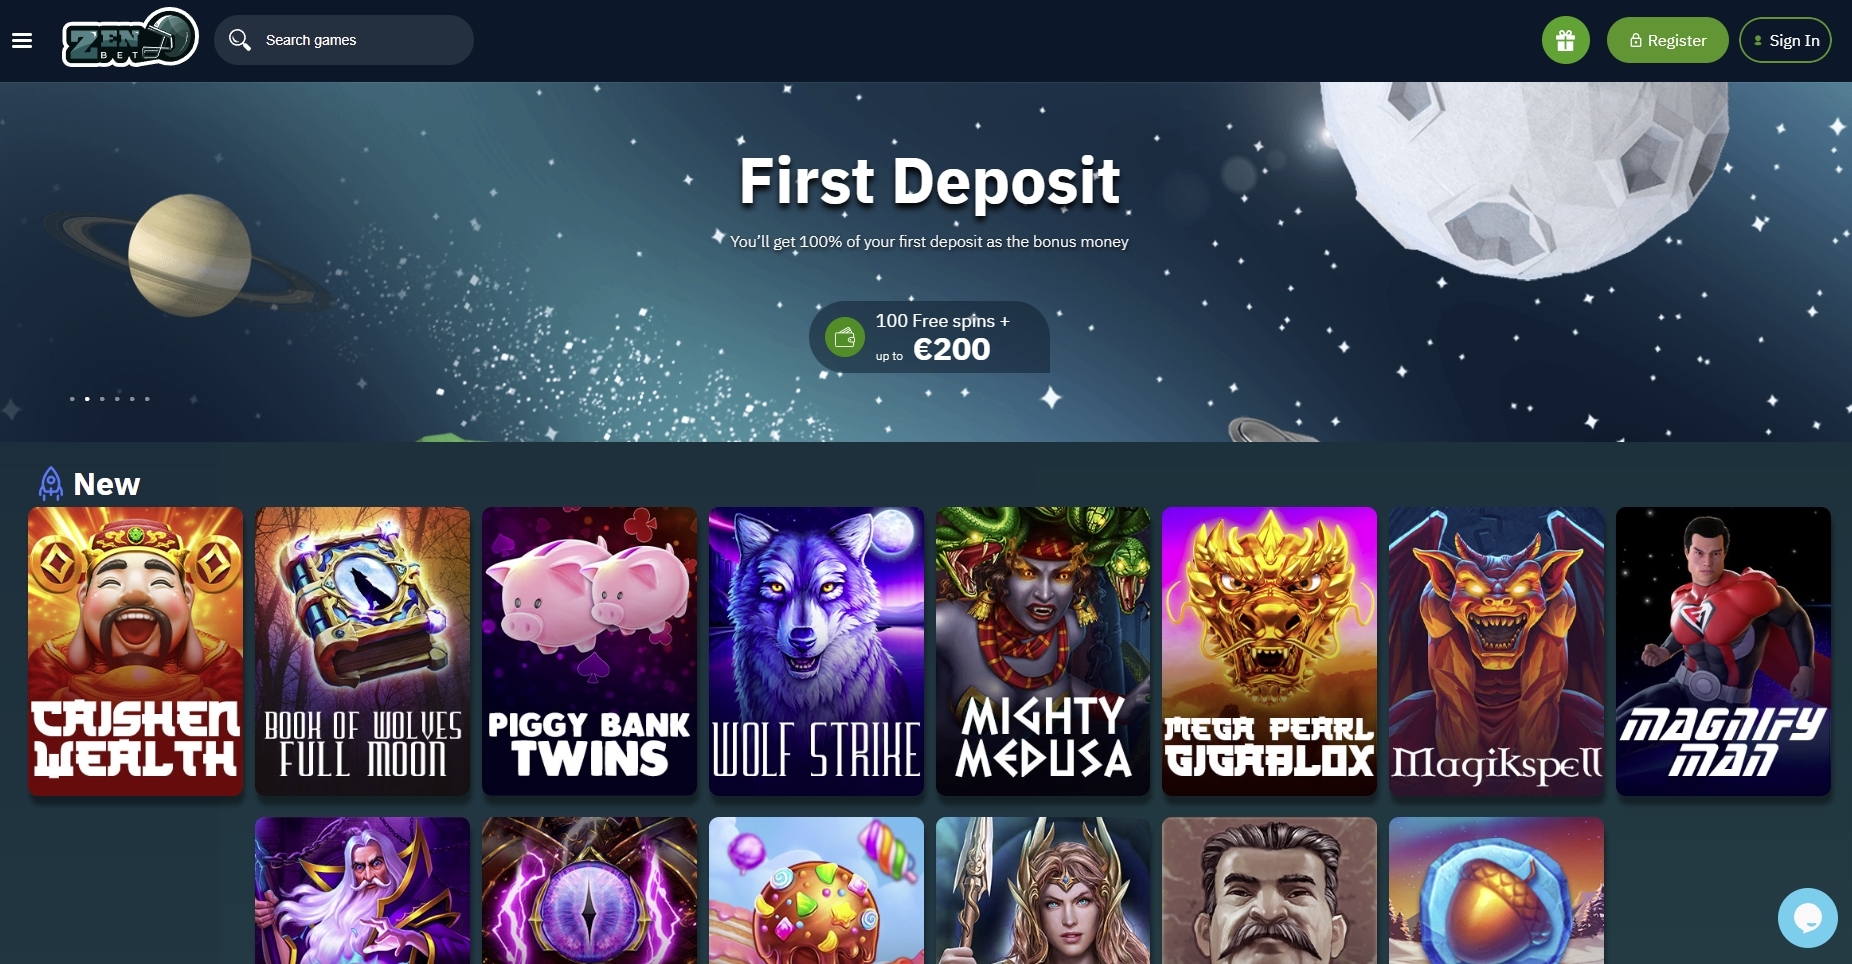Image resolution: width=1852 pixels, height=964 pixels.
Task: Launch Piggy Bank Twins slot
Action: click(x=589, y=651)
